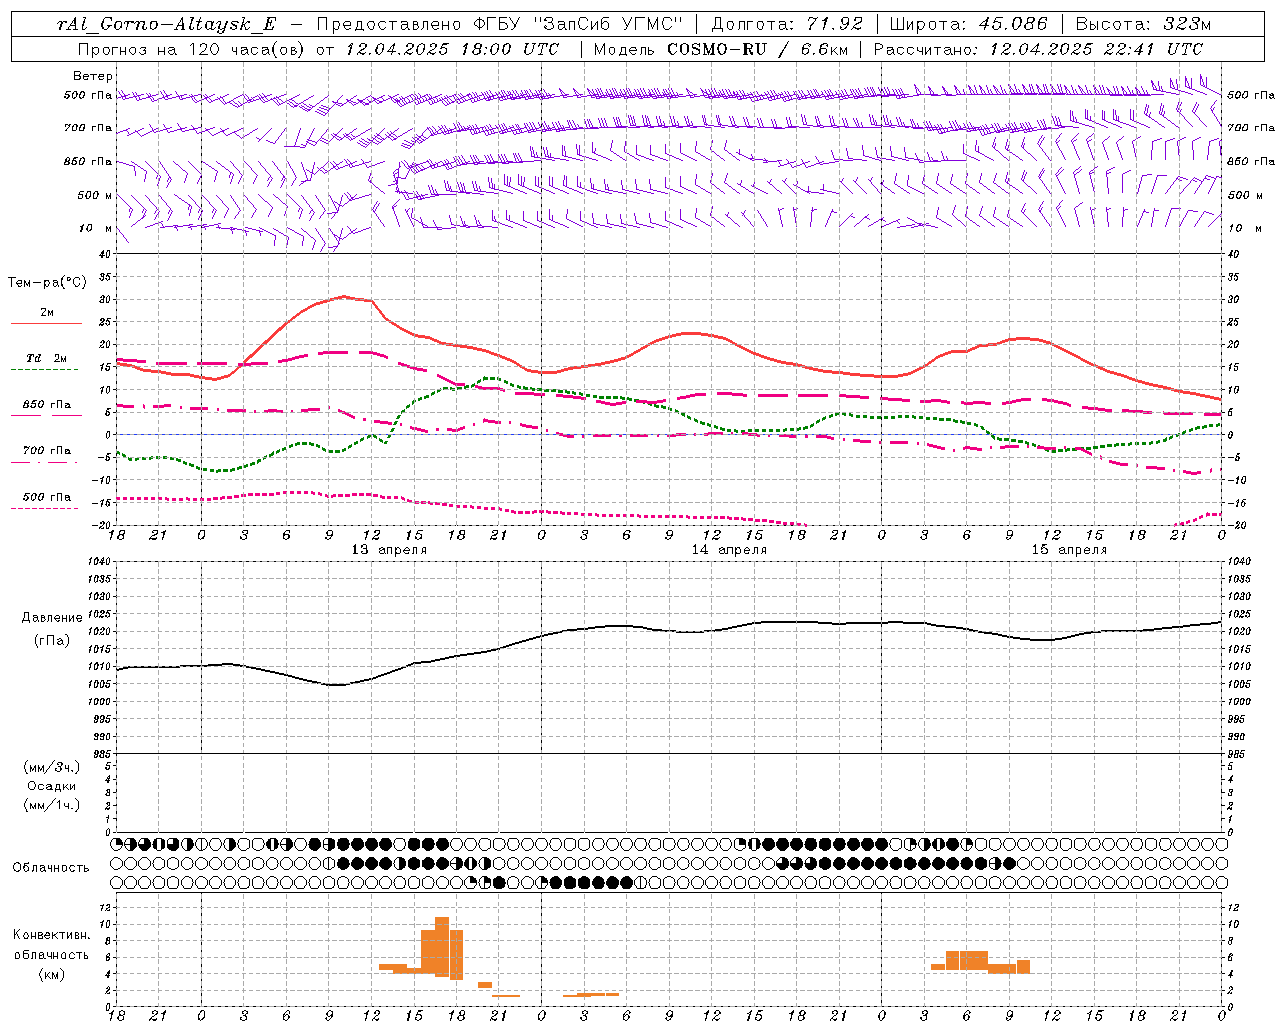The height and width of the screenshot is (1024, 1280).
Task: Click the tallest orange convective cloud bar
Action: point(442,947)
